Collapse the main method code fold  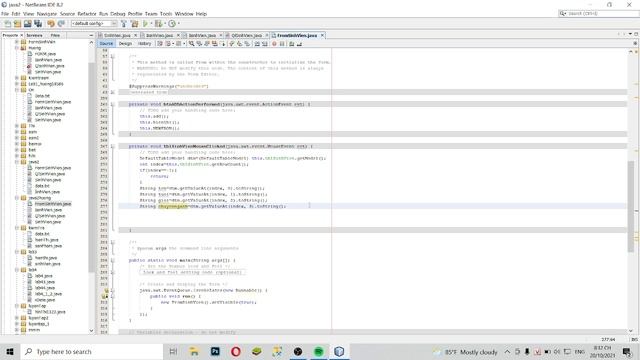coord(113,260)
